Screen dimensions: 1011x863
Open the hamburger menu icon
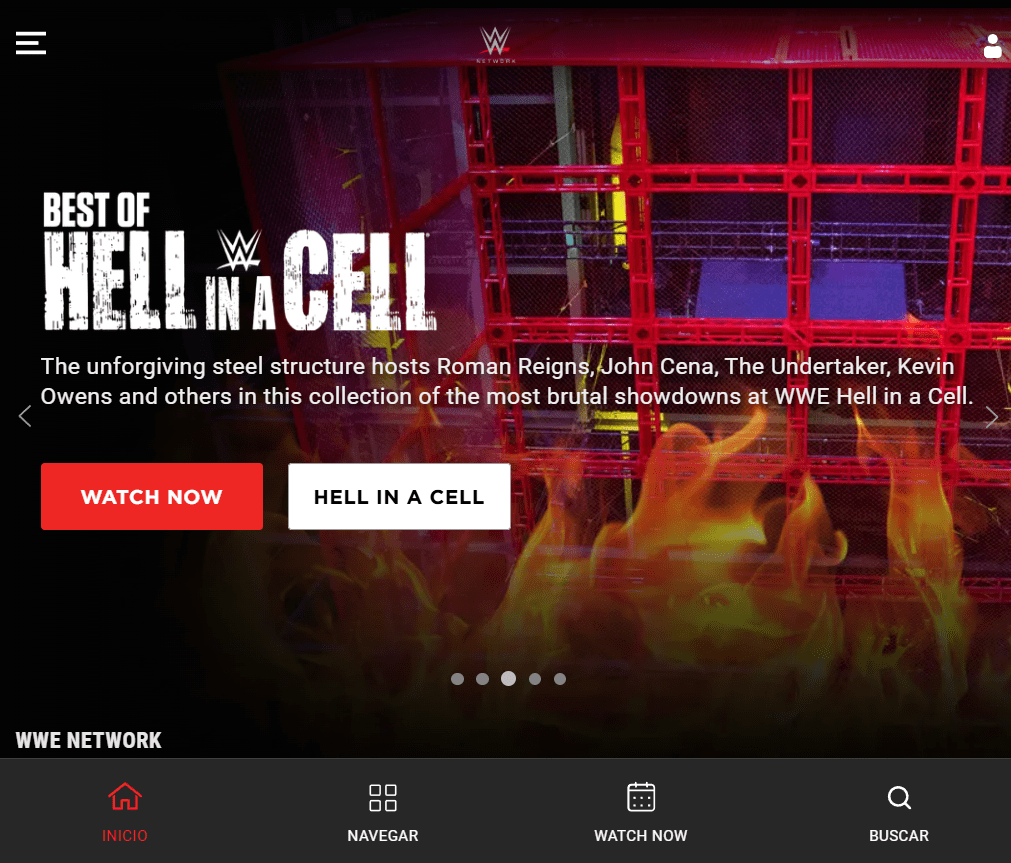[x=31, y=43]
